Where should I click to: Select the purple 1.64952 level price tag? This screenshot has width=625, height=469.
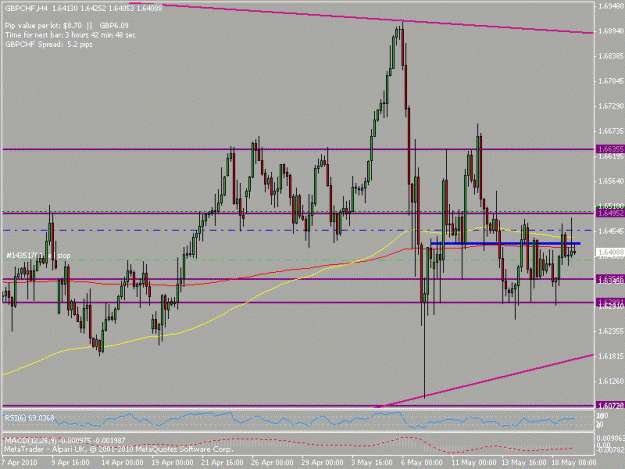coord(610,214)
